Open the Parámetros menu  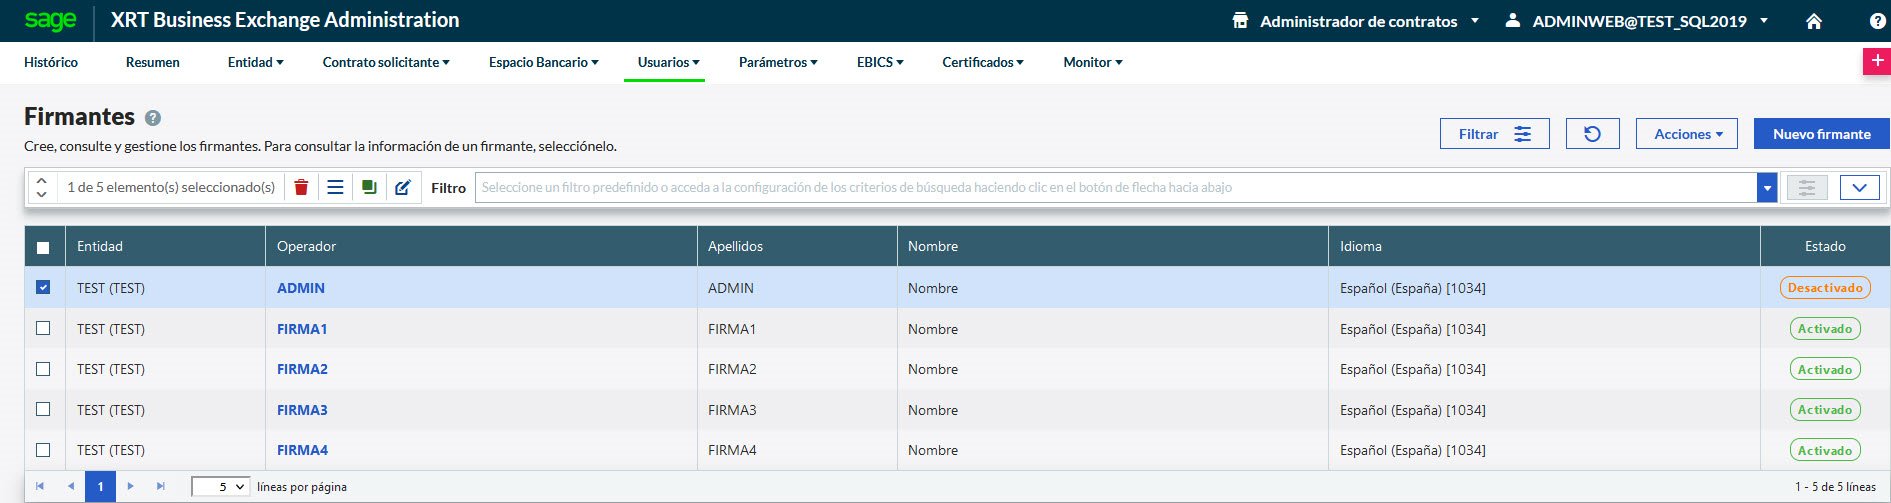click(x=777, y=62)
